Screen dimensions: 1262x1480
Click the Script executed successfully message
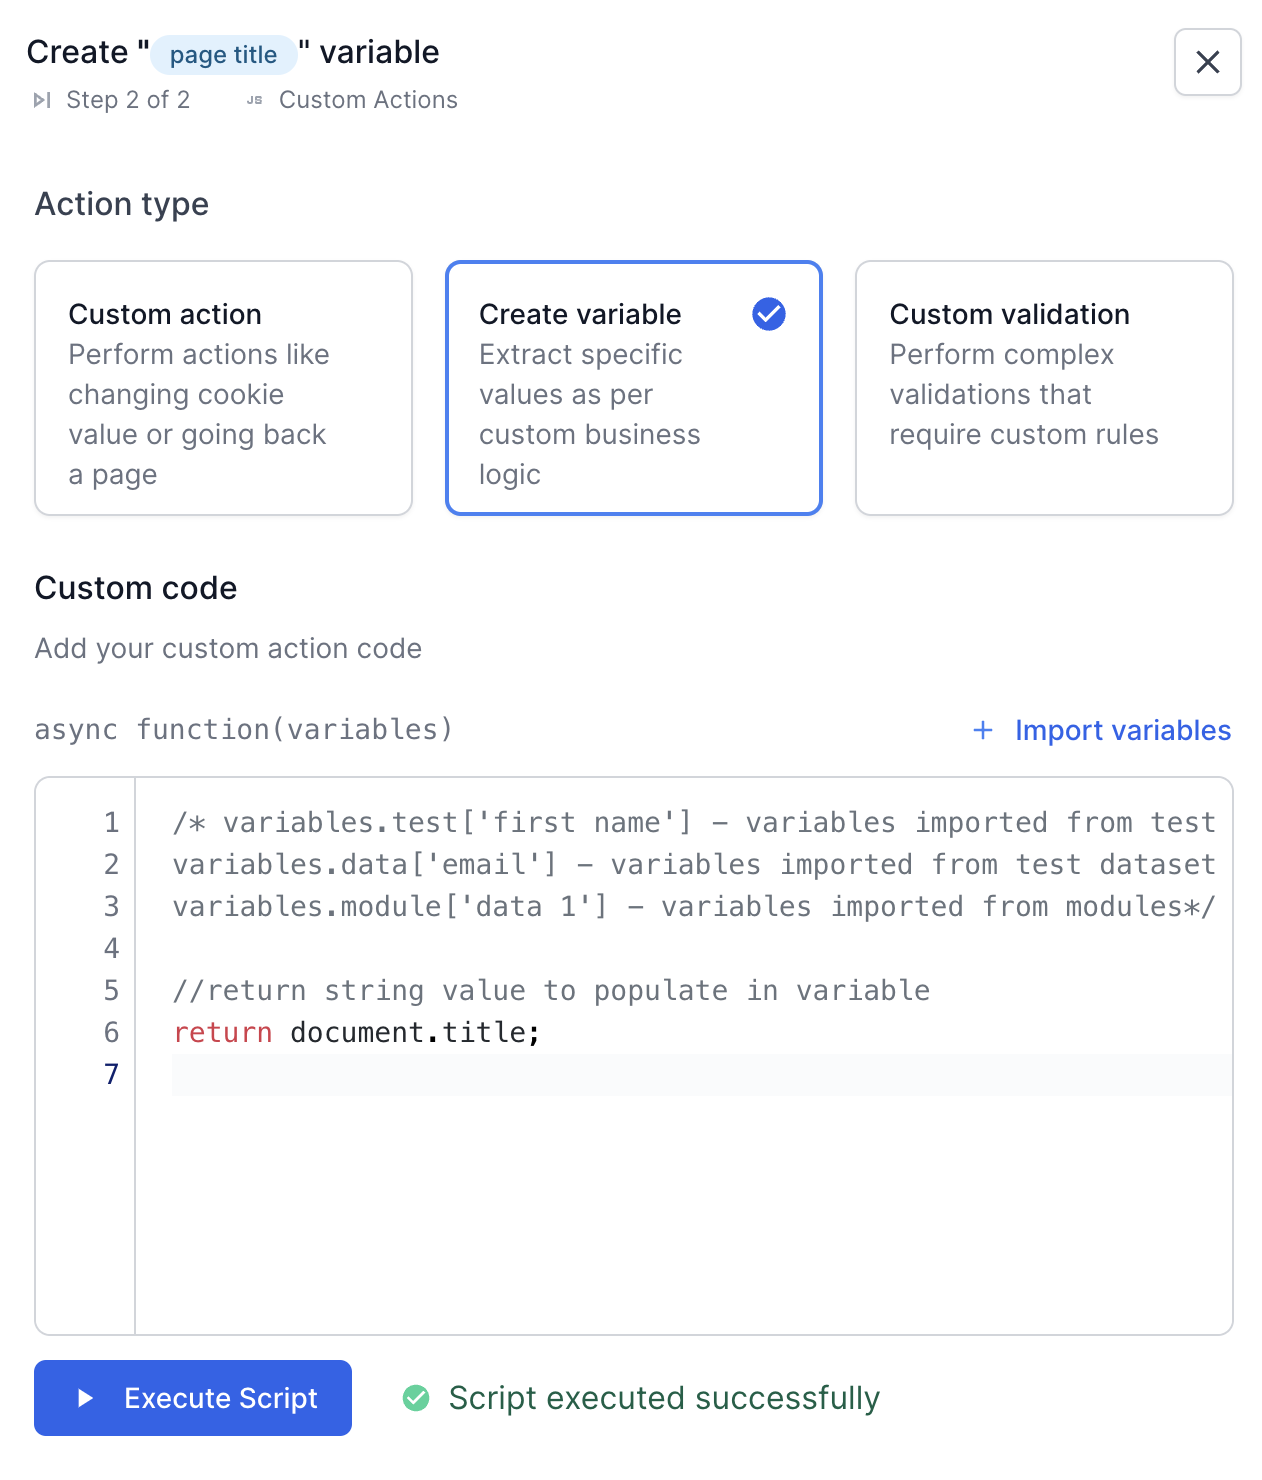pos(664,1398)
